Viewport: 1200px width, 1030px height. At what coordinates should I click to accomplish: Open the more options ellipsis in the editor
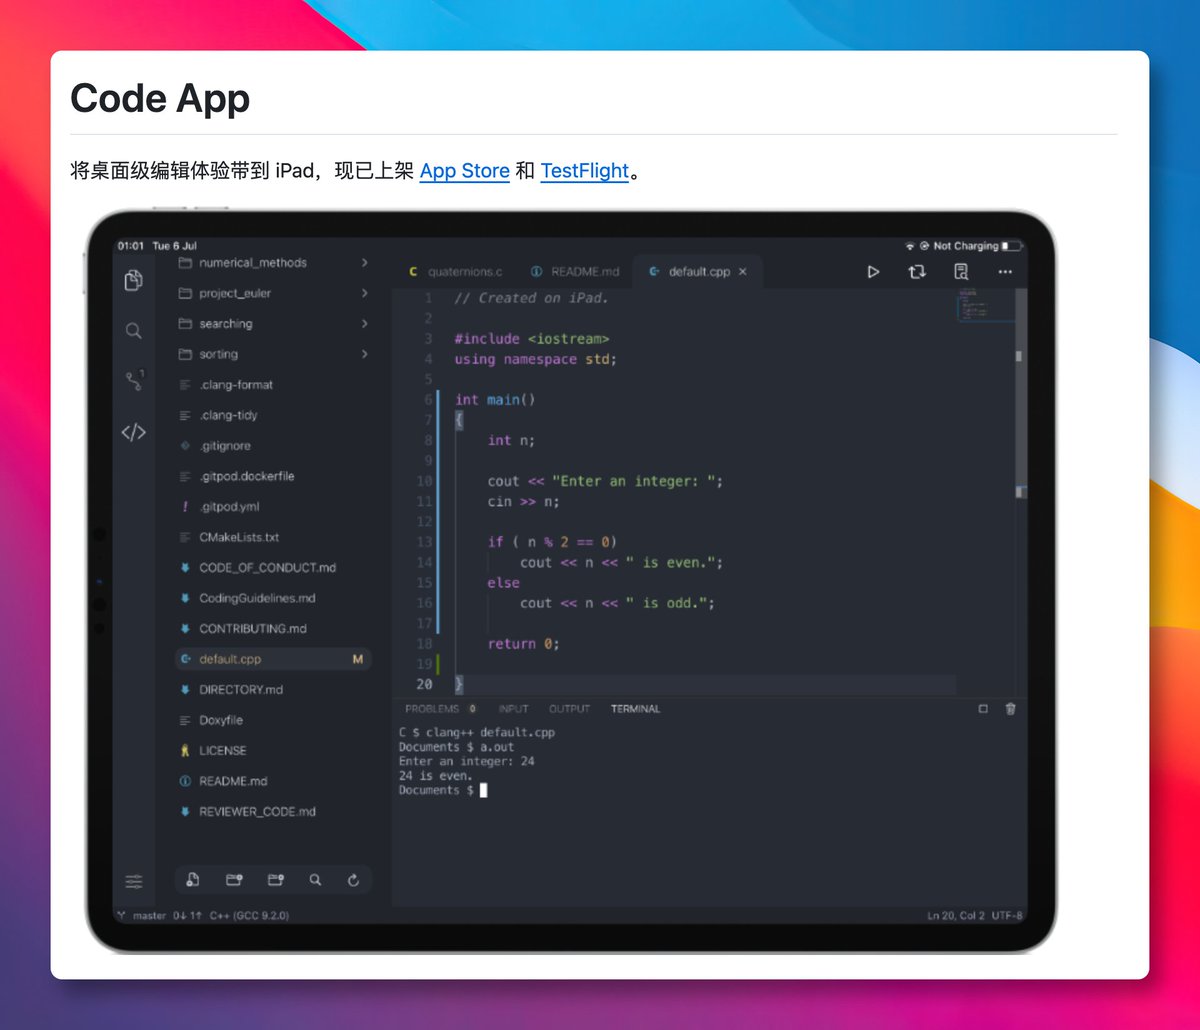(1005, 272)
